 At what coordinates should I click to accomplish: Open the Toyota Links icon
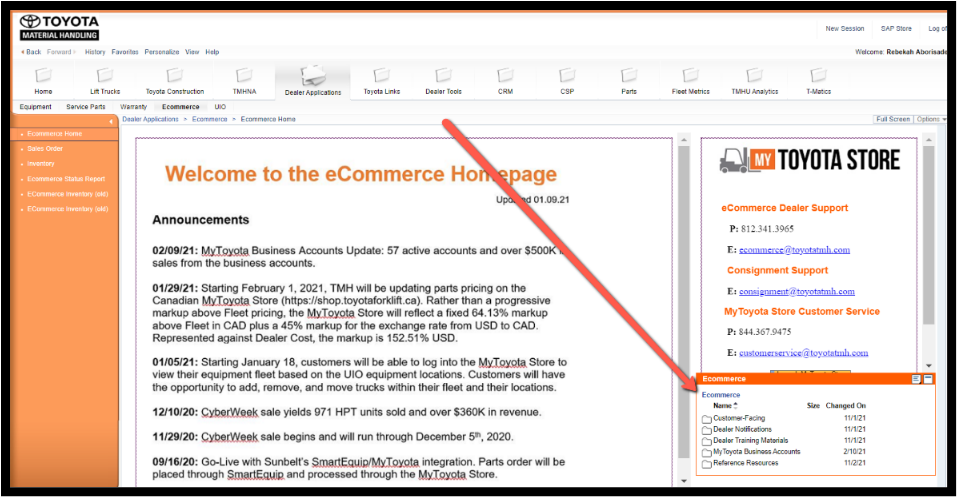pyautogui.click(x=381, y=76)
